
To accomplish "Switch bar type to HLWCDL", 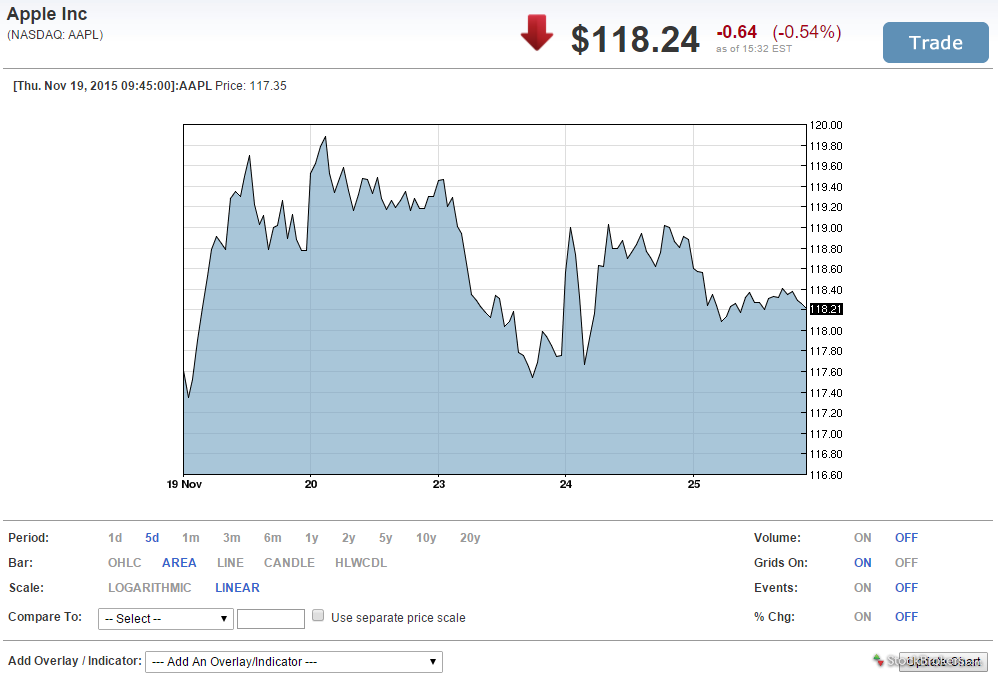I will [x=361, y=563].
